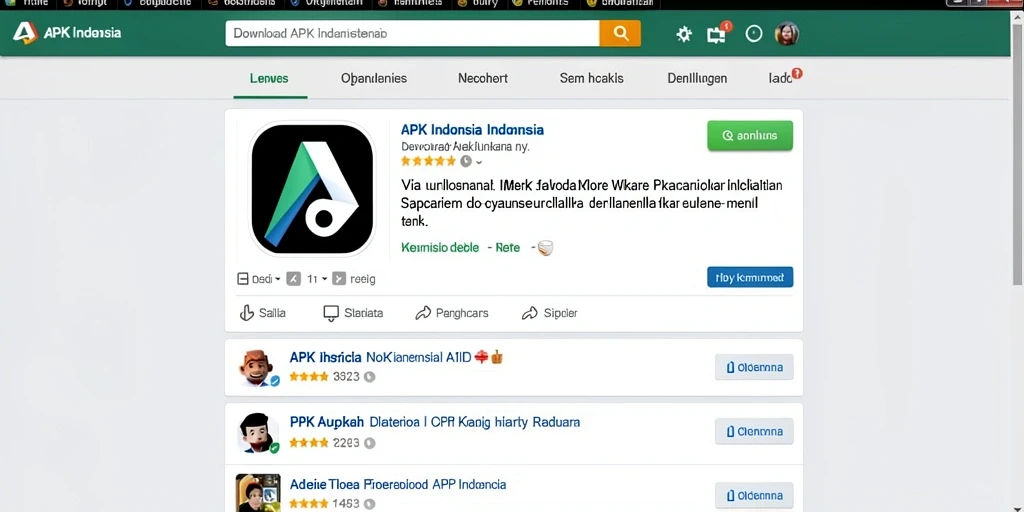Open the 'Rete' green link
1024x512 pixels.
click(x=507, y=248)
